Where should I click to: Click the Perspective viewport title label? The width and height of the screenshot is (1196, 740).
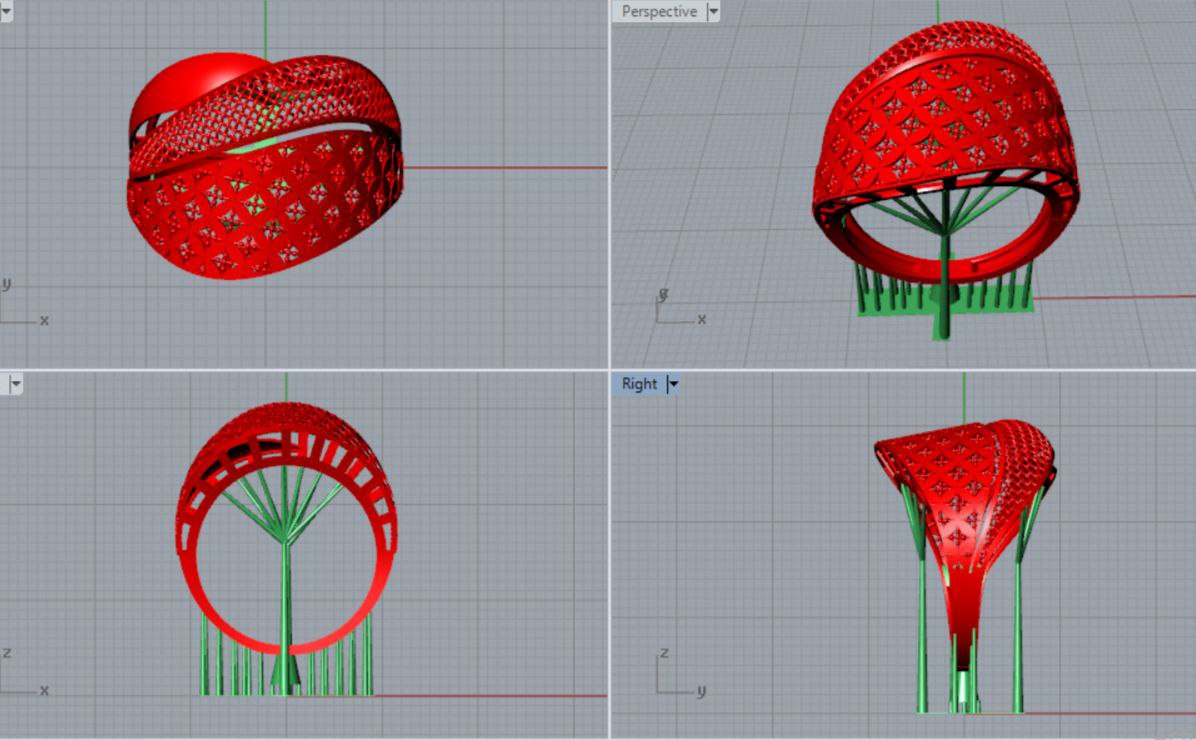pyautogui.click(x=659, y=12)
